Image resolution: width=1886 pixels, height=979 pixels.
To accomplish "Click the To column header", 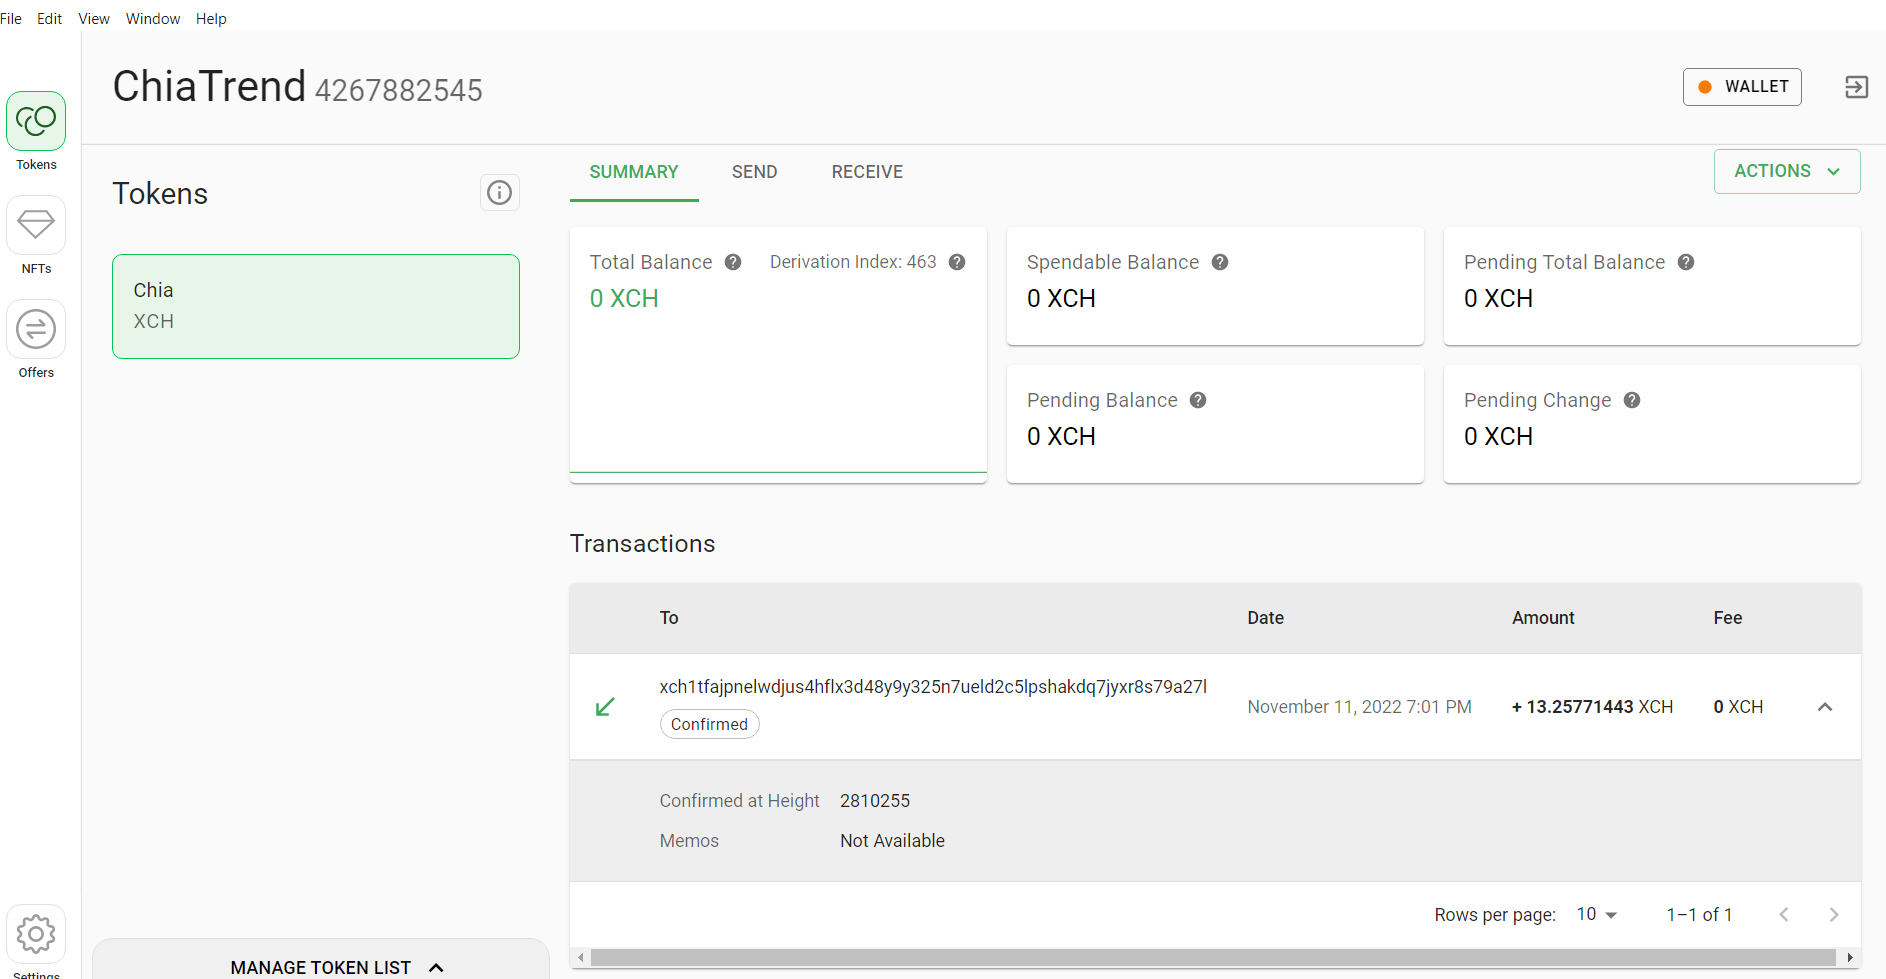I will (669, 618).
